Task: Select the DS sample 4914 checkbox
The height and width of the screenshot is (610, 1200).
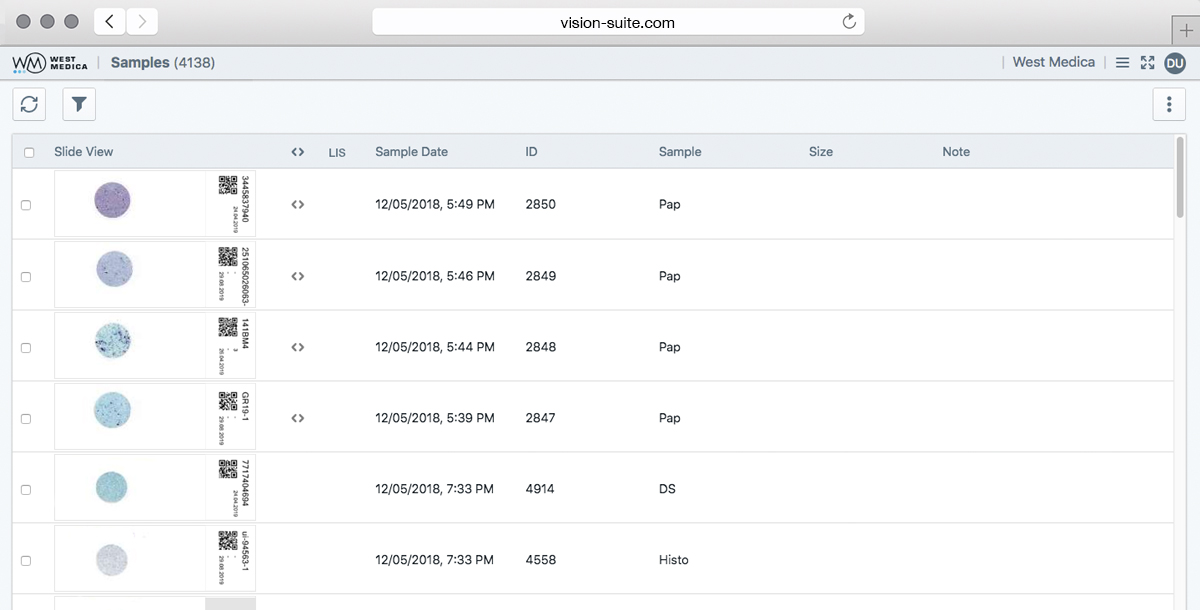Action: coord(26,490)
